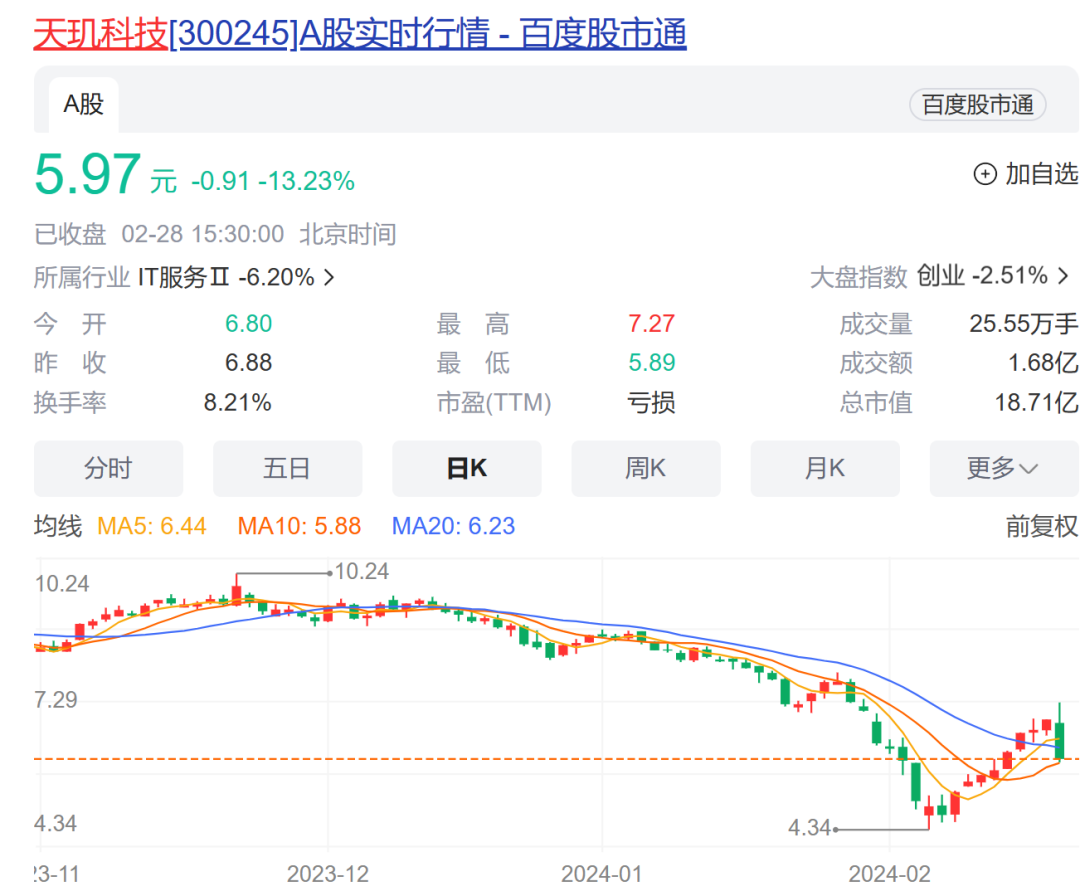This screenshot has height=891, width=1080.
Task: Expand the chevron after 创业 -2.51%
Action: point(1063,277)
